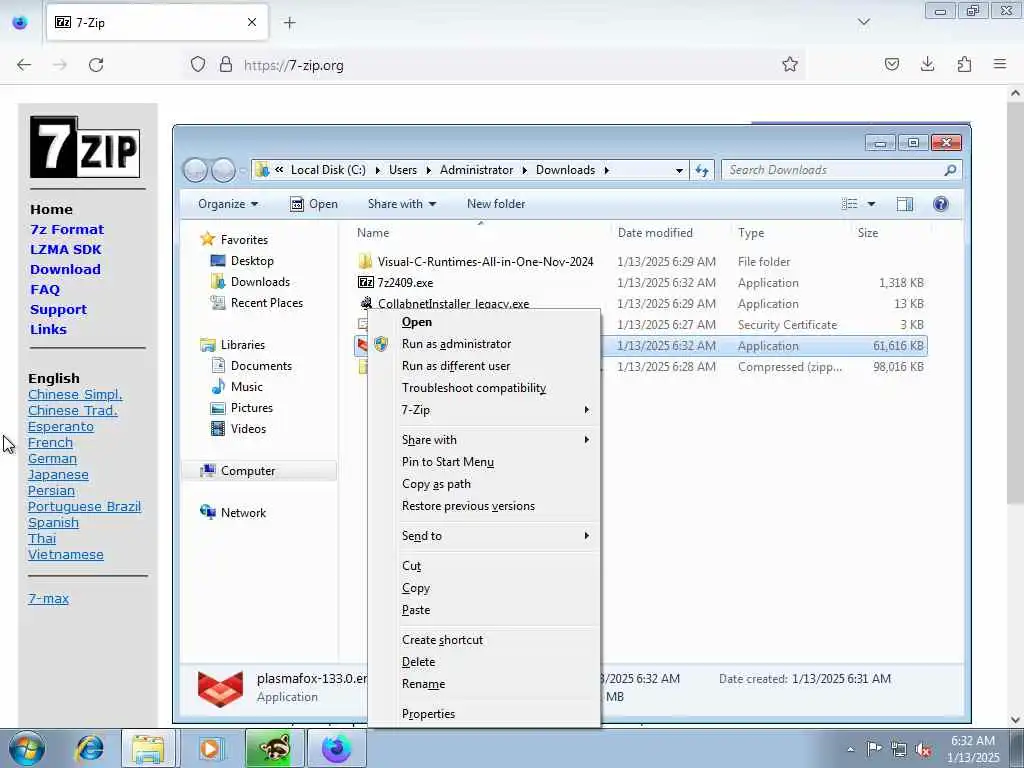1024x768 pixels.
Task: Open the extensions puzzle icon
Action: 964,64
